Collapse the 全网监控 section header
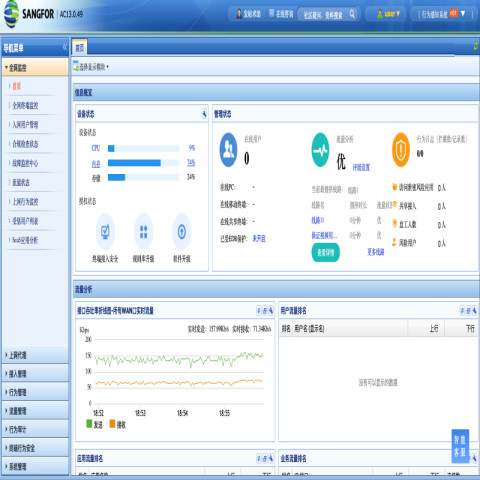The height and width of the screenshot is (480, 480). [x=35, y=68]
